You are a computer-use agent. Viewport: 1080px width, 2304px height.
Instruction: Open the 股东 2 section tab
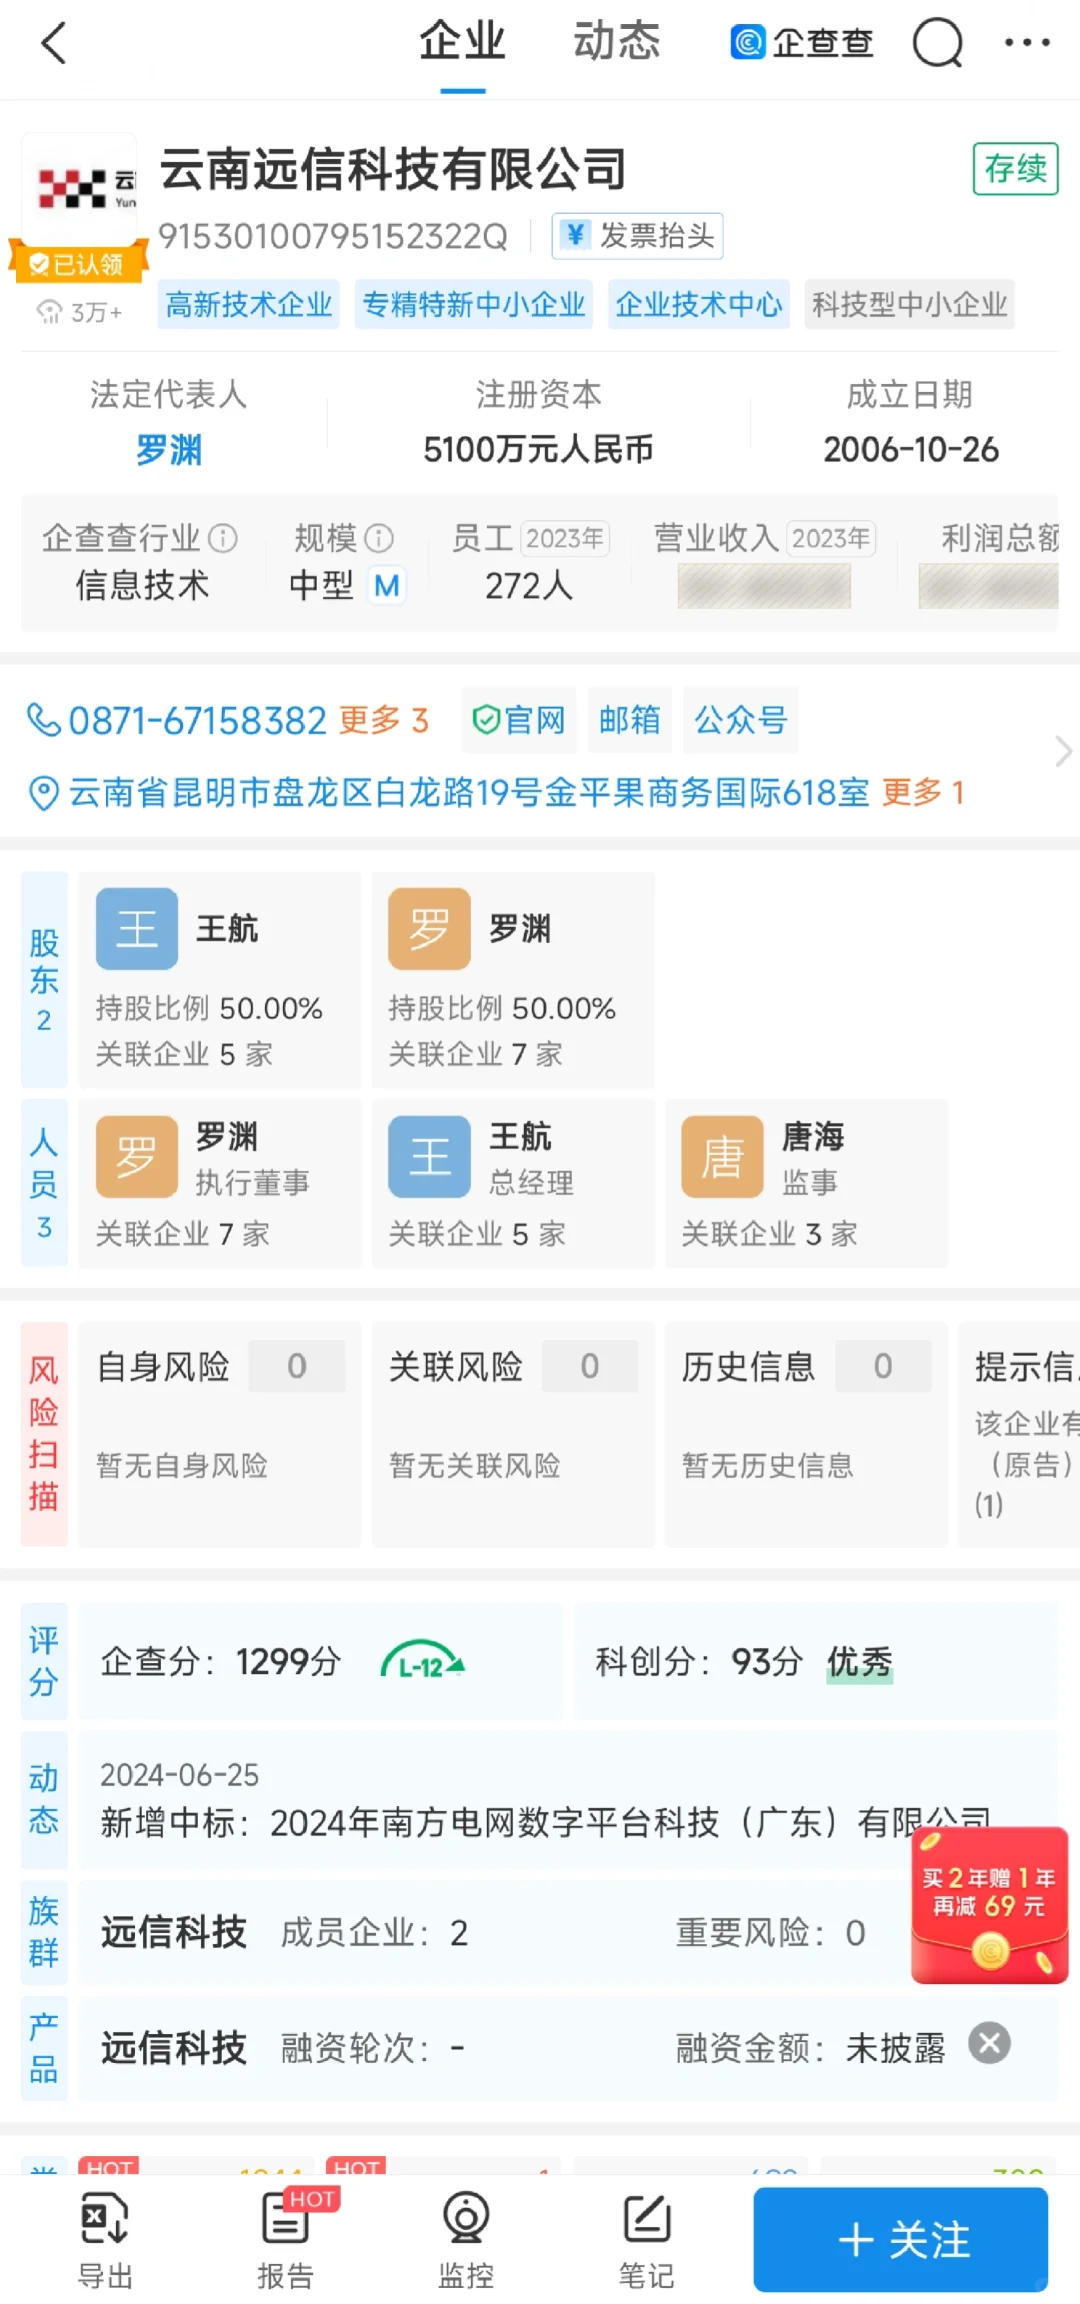pyautogui.click(x=44, y=979)
